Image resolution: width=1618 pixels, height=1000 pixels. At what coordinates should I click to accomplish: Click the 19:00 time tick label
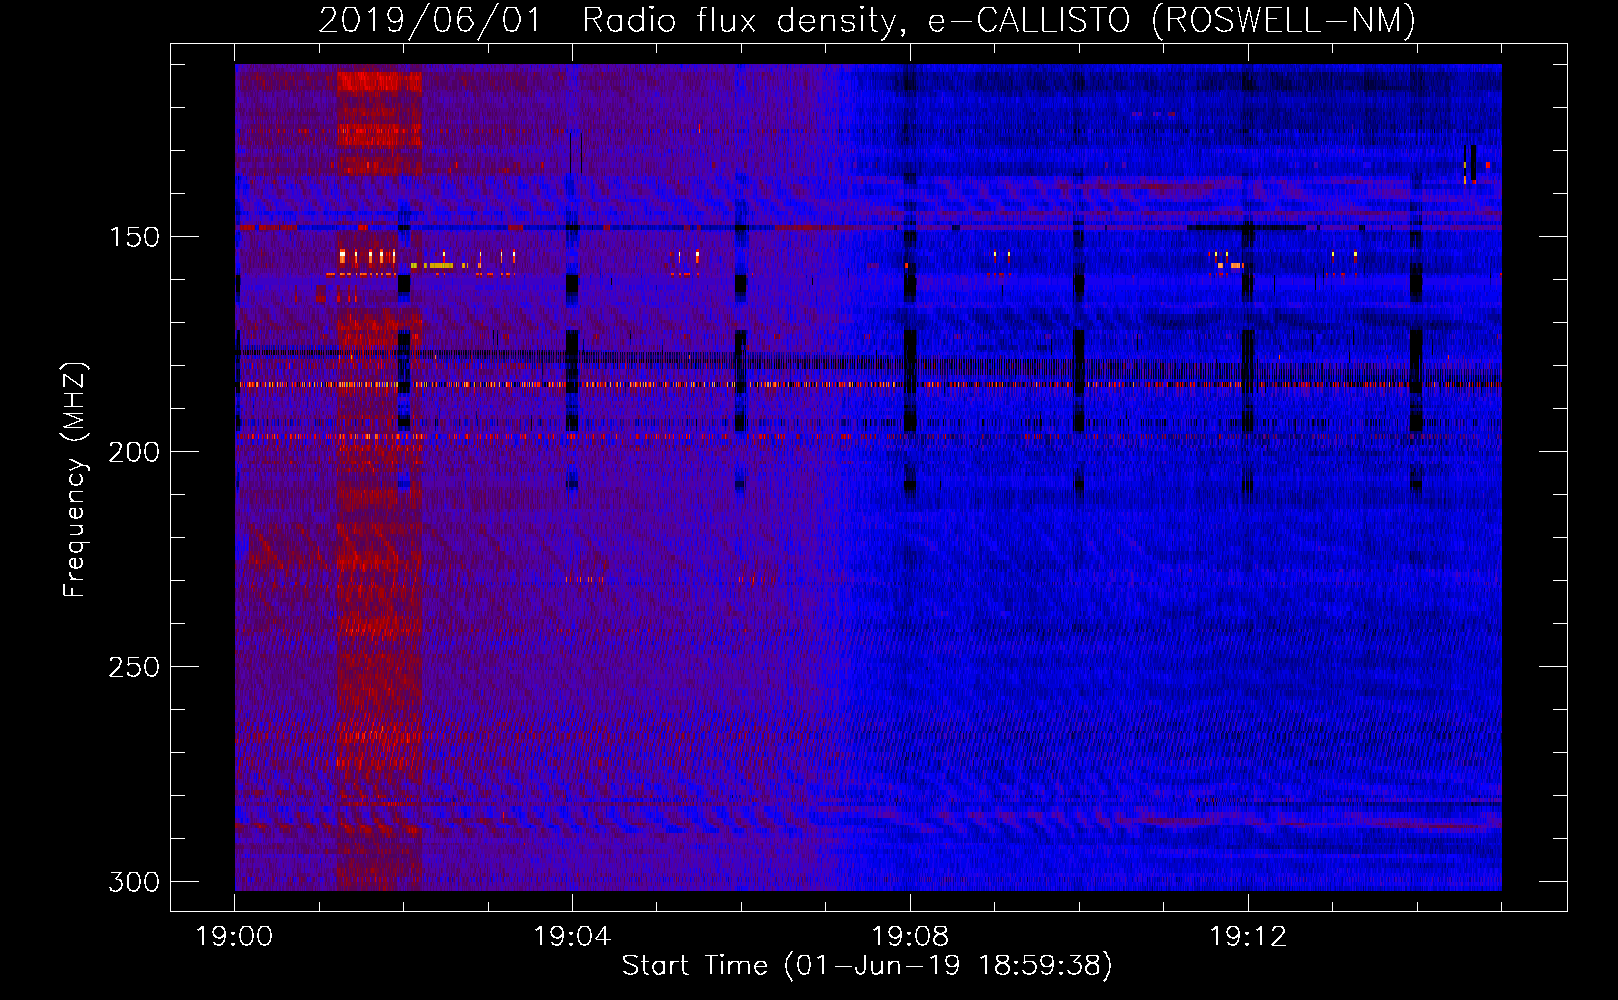point(234,937)
